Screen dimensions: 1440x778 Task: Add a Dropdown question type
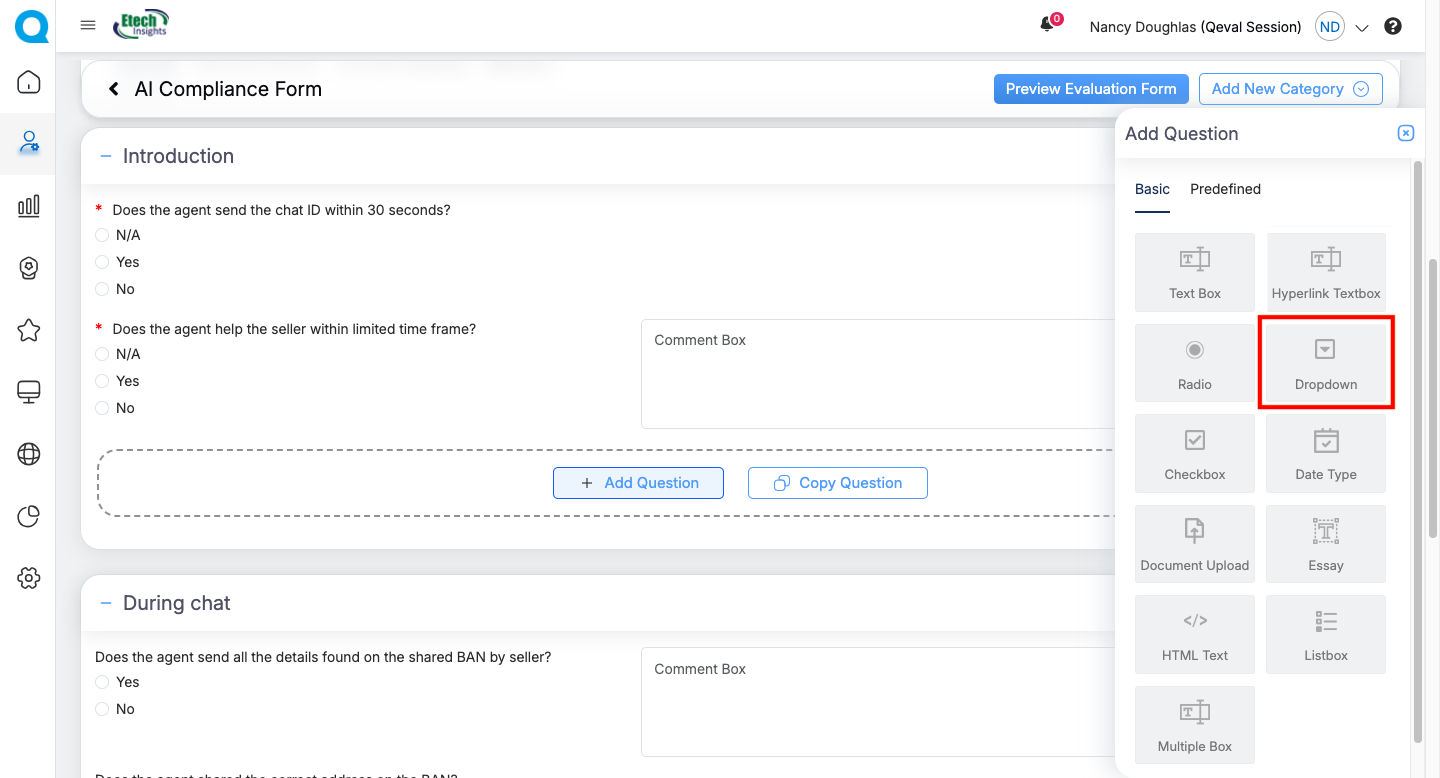point(1325,363)
